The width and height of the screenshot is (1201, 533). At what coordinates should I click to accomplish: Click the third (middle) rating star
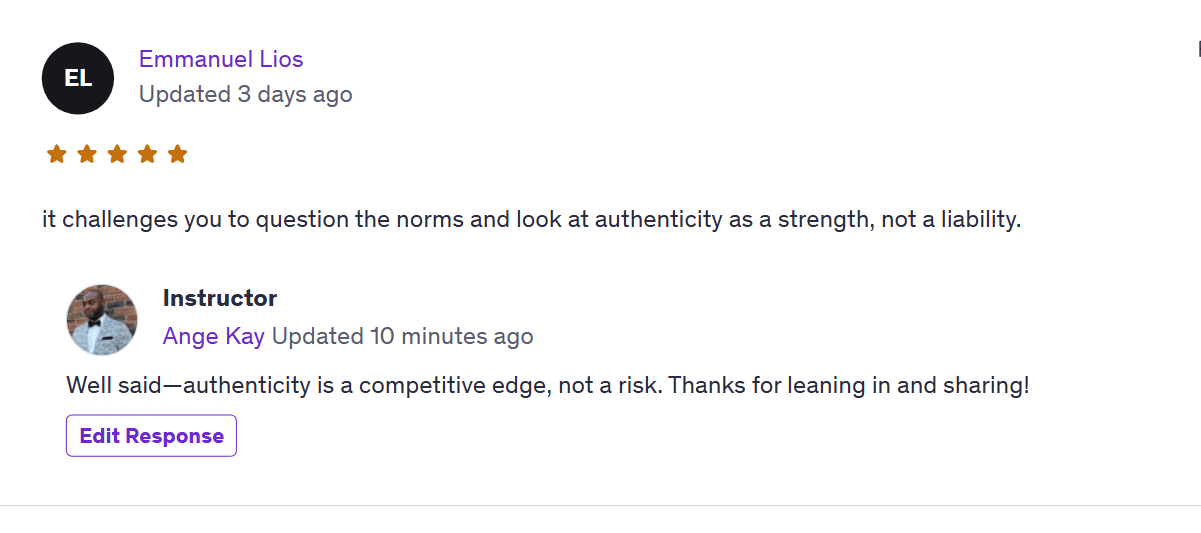117,154
